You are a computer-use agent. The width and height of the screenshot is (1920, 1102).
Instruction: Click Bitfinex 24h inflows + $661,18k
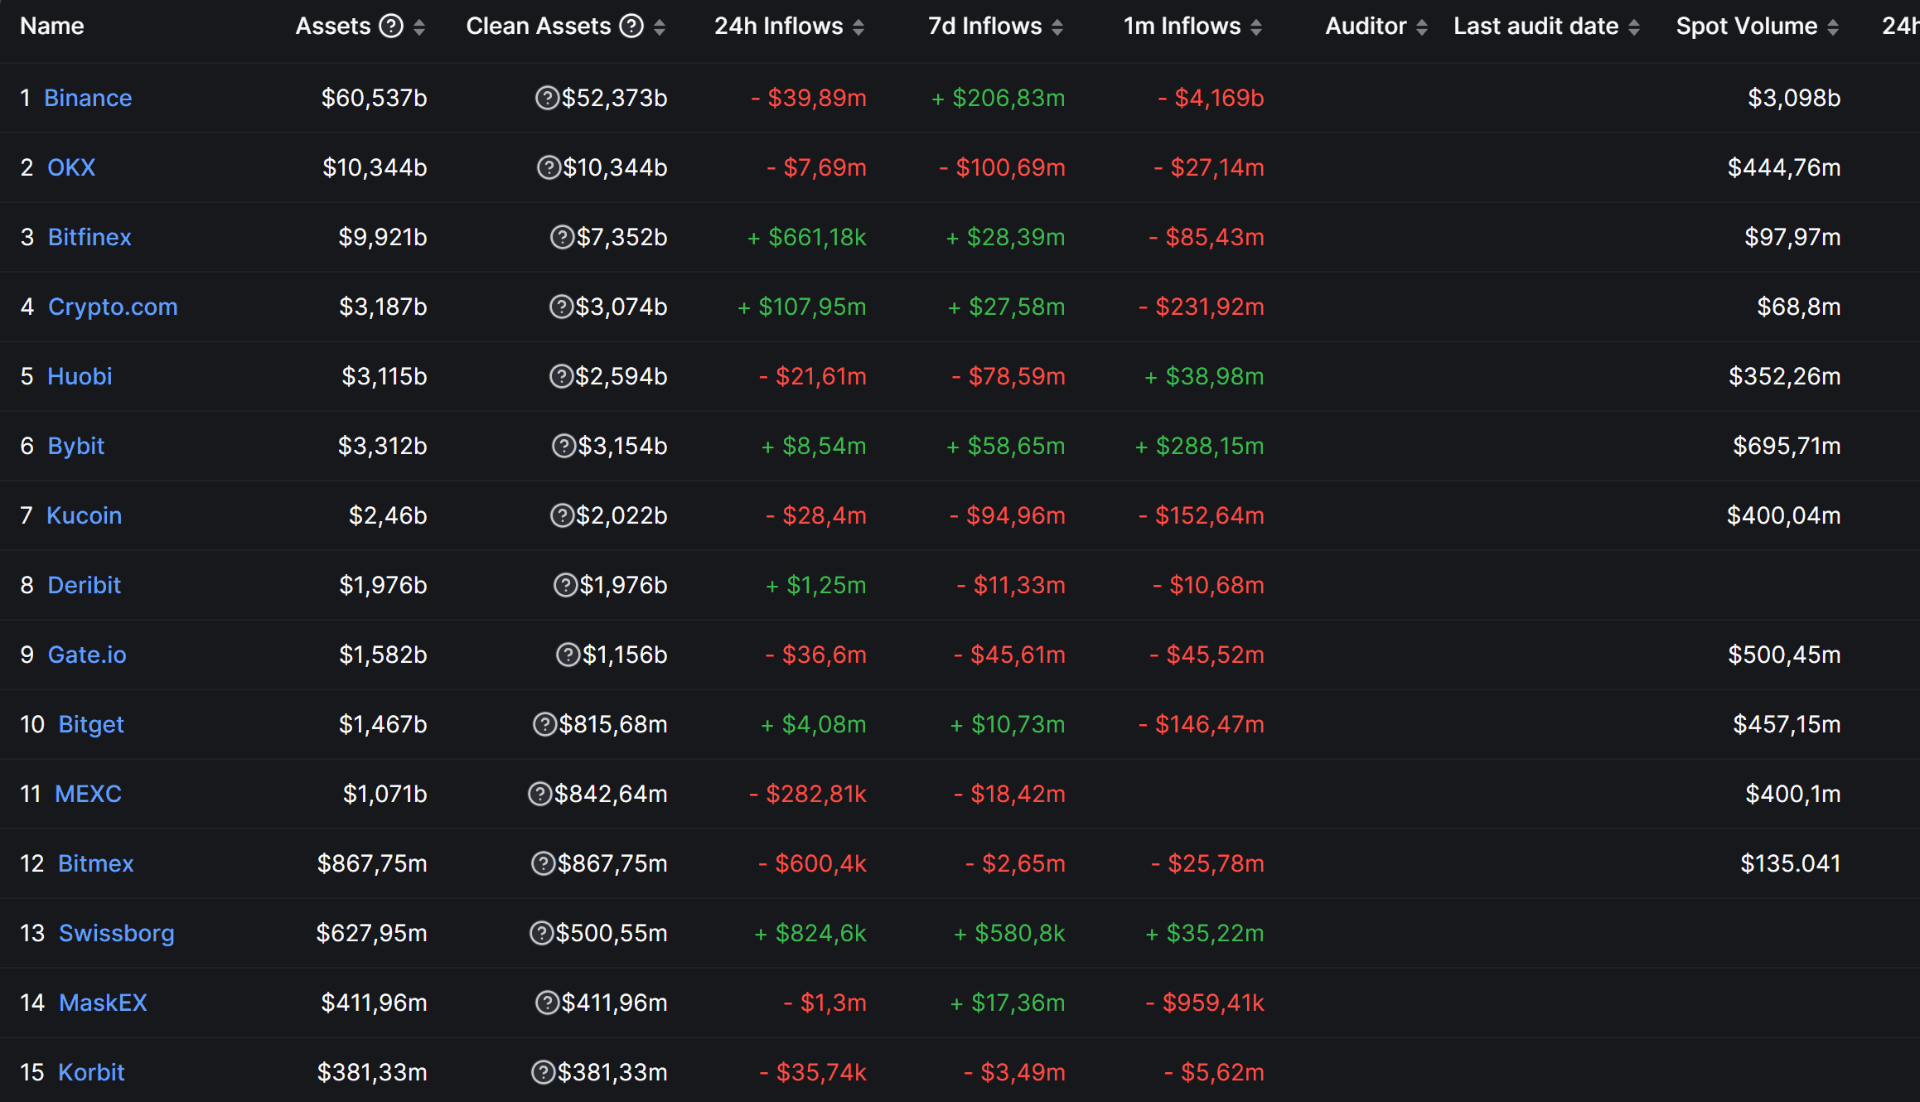click(x=807, y=237)
